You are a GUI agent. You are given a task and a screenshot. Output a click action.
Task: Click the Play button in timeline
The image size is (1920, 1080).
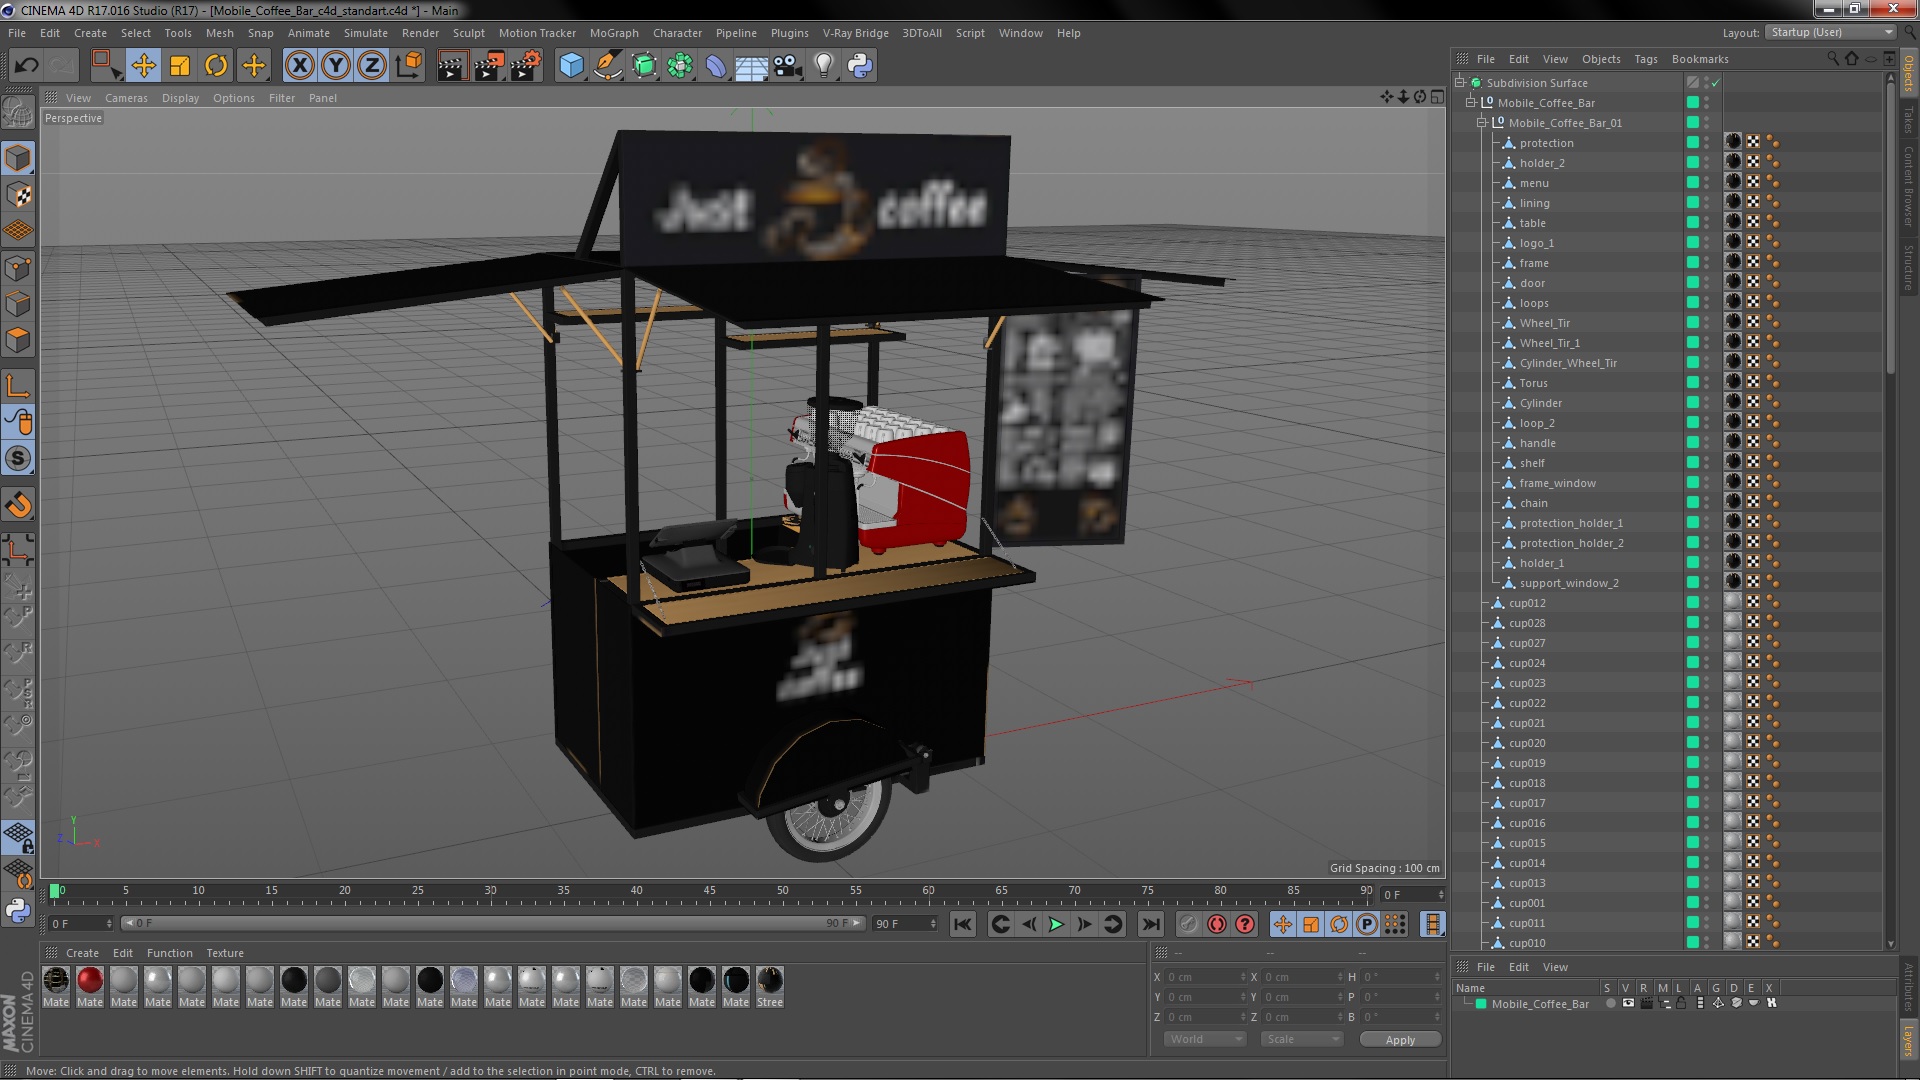(x=1055, y=924)
